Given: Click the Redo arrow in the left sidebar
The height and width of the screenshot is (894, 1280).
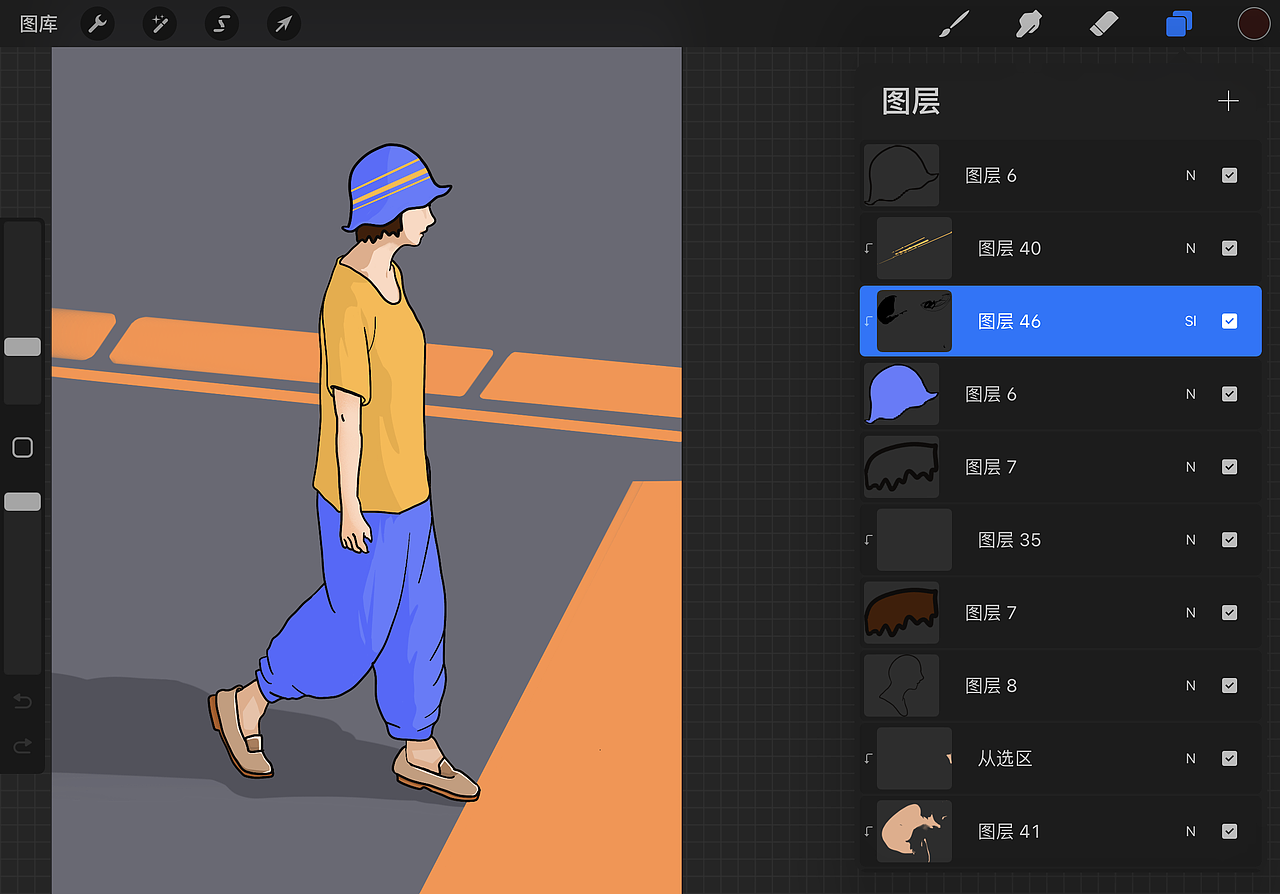Looking at the screenshot, I should tap(22, 746).
